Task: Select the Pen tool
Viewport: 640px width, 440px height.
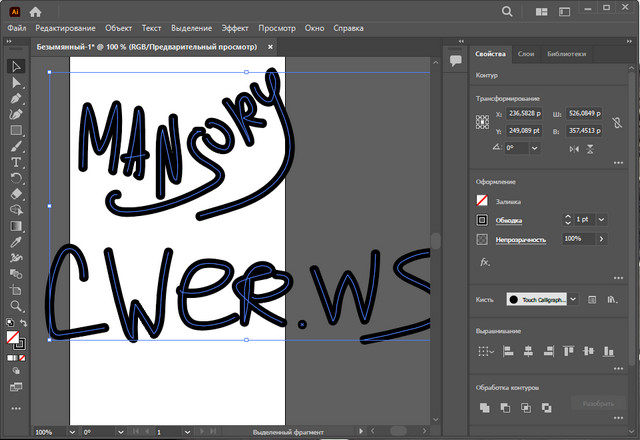Action: tap(16, 98)
